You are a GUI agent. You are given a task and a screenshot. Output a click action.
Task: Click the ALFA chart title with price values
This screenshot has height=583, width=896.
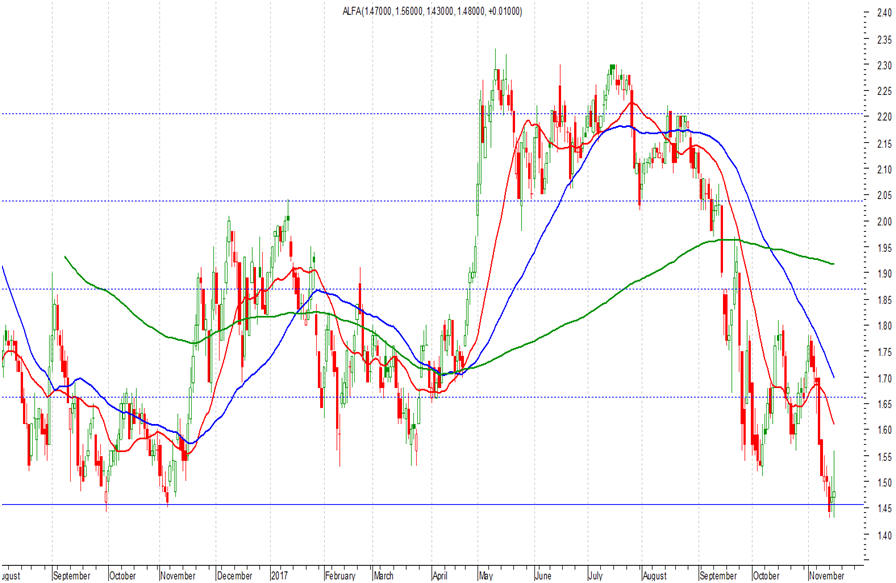click(x=432, y=11)
